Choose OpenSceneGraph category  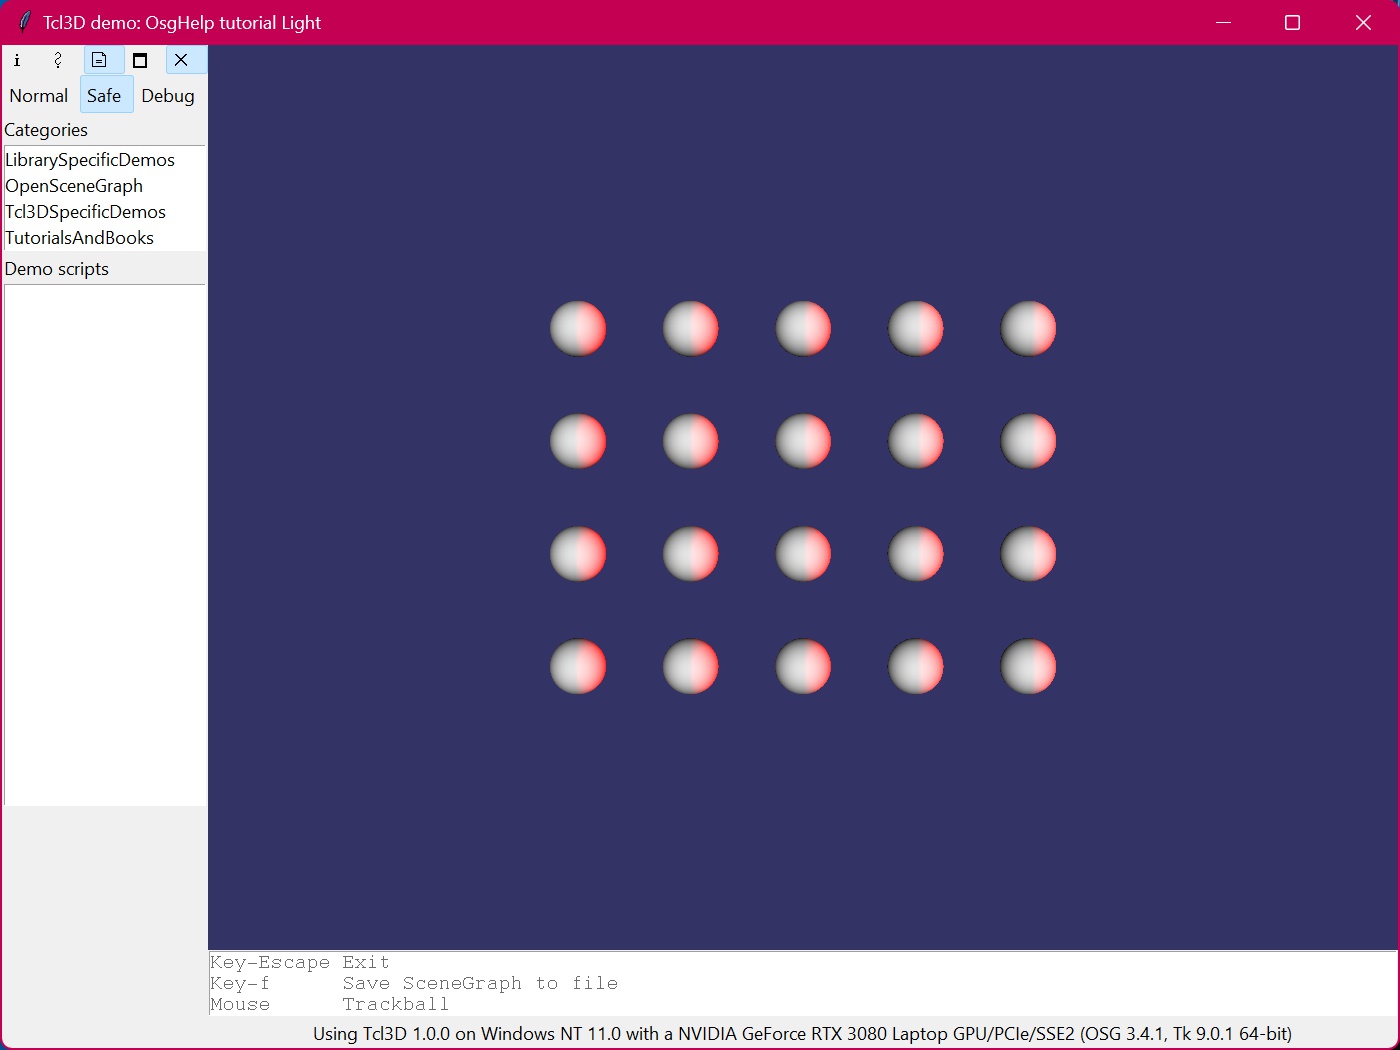(x=74, y=186)
